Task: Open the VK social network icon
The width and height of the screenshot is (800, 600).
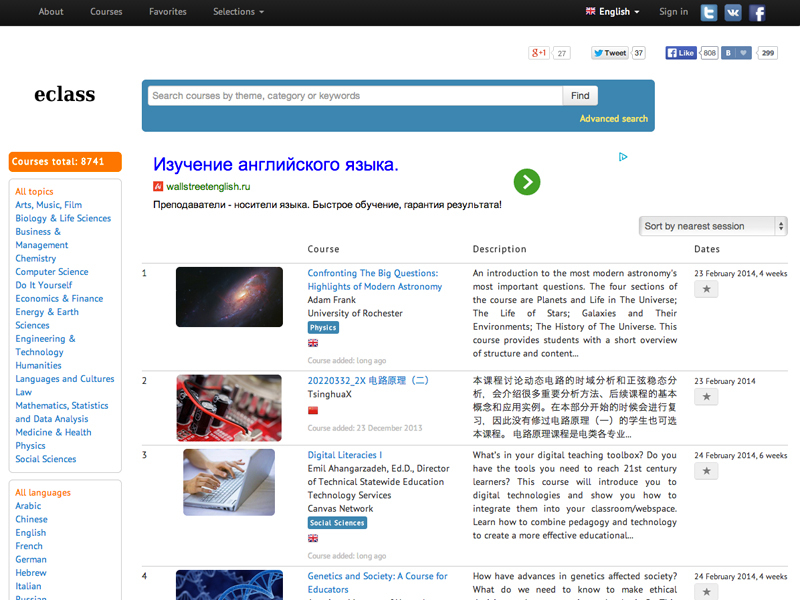Action: coord(733,13)
